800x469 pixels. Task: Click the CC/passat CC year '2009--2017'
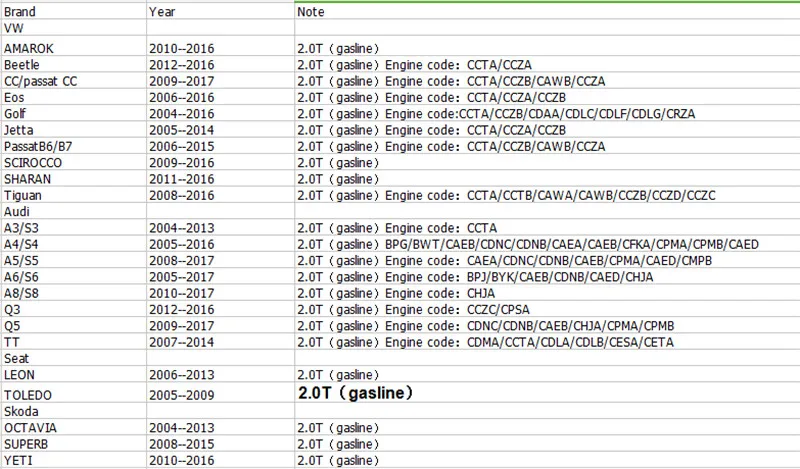pyautogui.click(x=220, y=81)
